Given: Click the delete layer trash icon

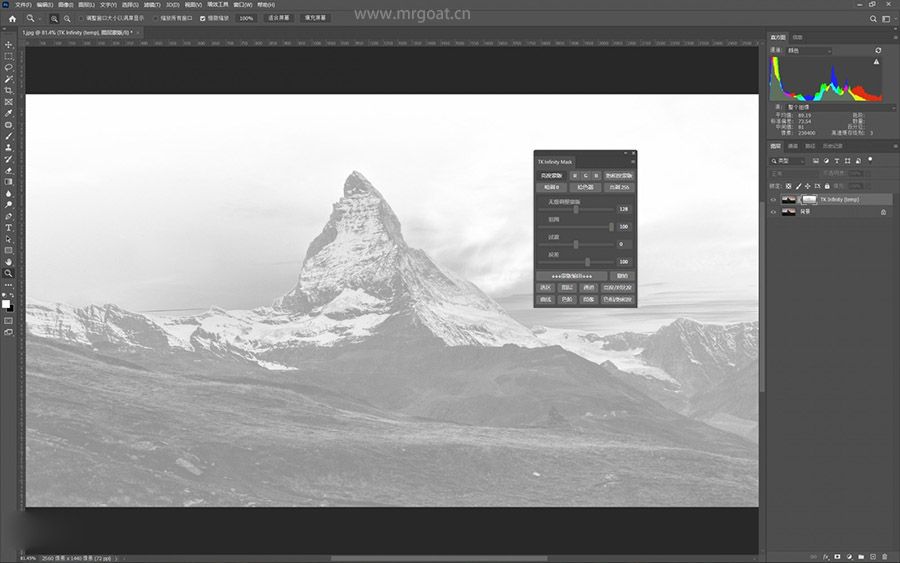Looking at the screenshot, I should [x=884, y=556].
